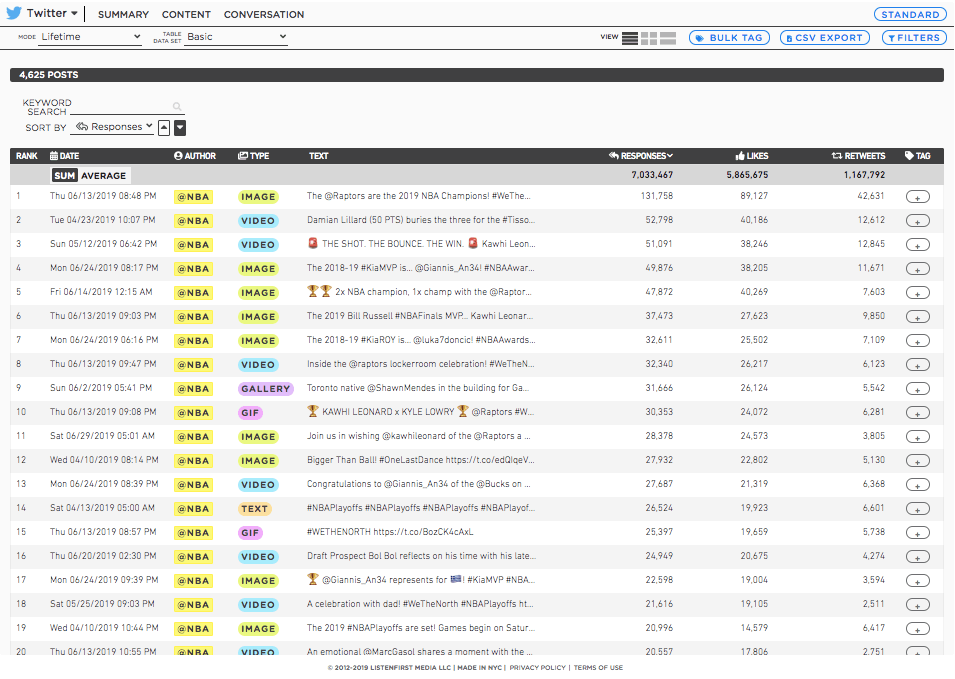This screenshot has width=955, height=679.
Task: Add tag to Raptors 2019 NBA Champions post
Action: coord(918,197)
